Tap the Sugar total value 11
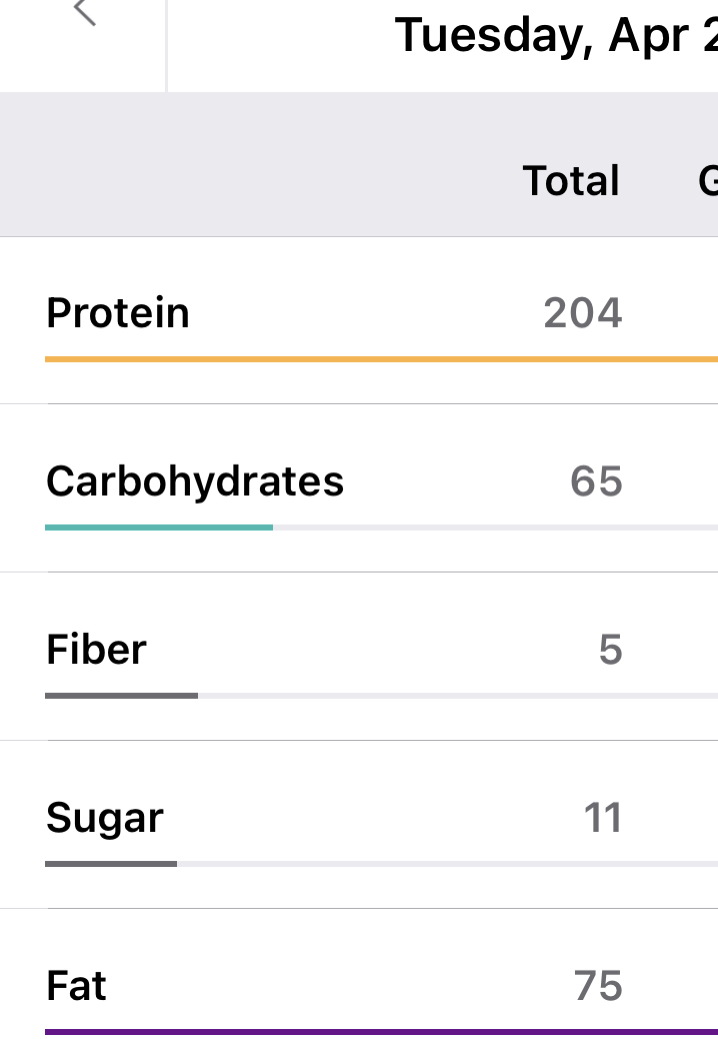The height and width of the screenshot is (1039, 718). point(603,818)
